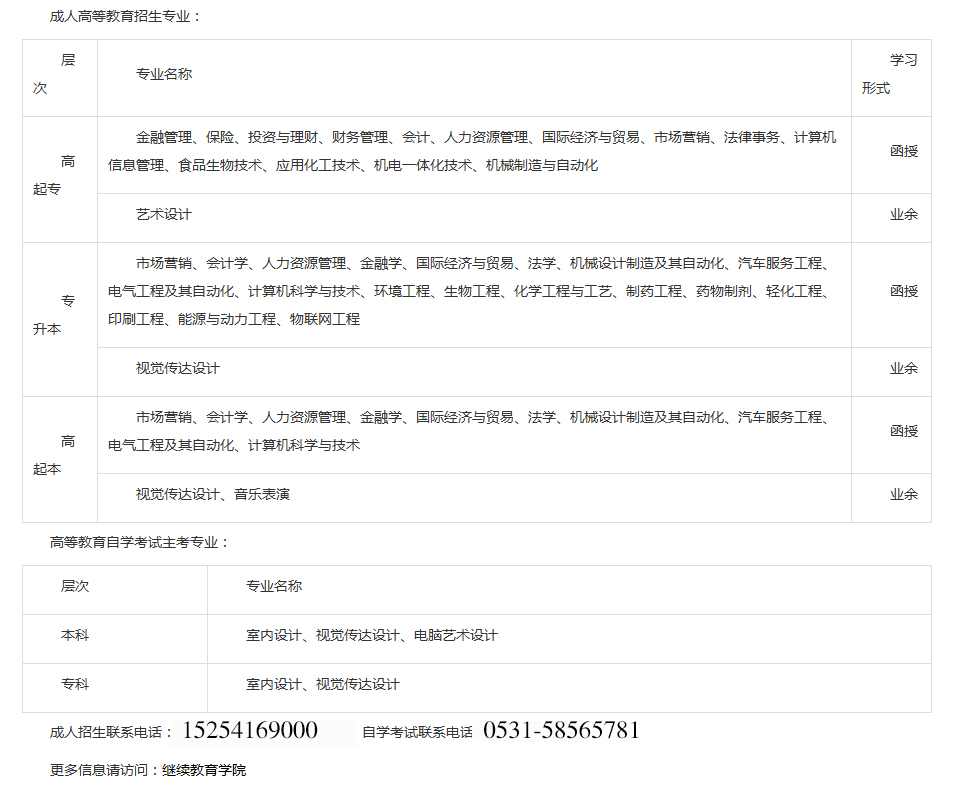Click the 层次 header cell in the first table
The image size is (967, 797).
[60, 78]
